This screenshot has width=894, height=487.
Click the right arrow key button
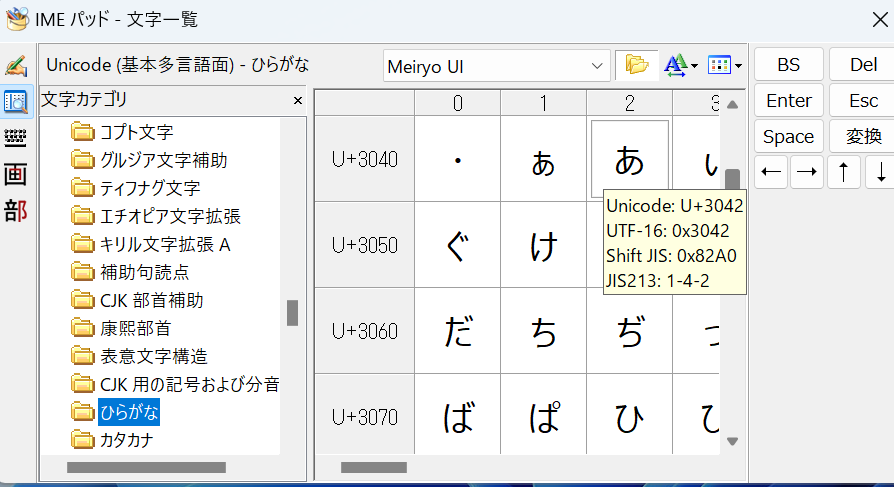[x=807, y=172]
